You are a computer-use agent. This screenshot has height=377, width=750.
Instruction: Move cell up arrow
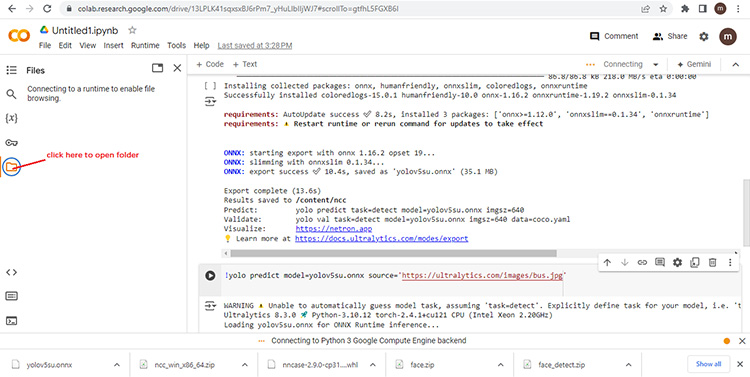(x=607, y=262)
